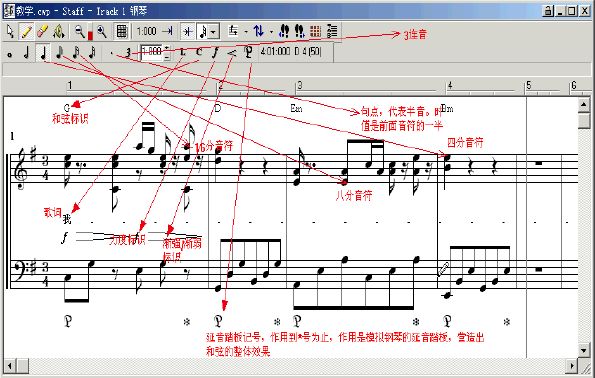Click the 我 lyric under first measure
The image size is (595, 378).
tap(67, 219)
